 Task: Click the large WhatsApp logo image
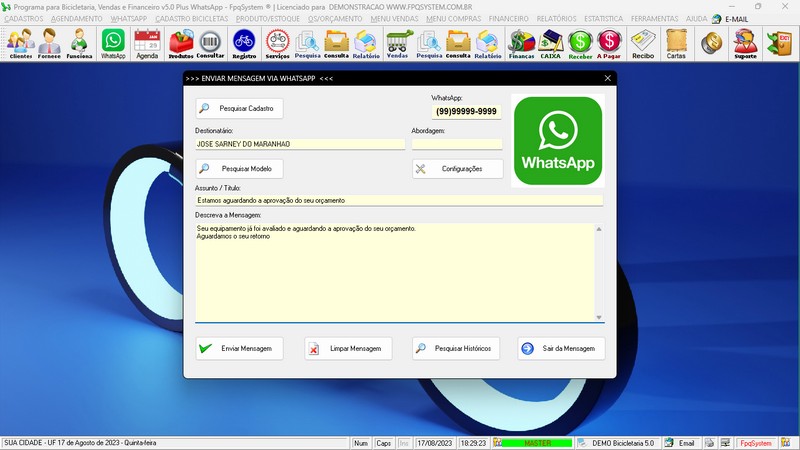558,141
